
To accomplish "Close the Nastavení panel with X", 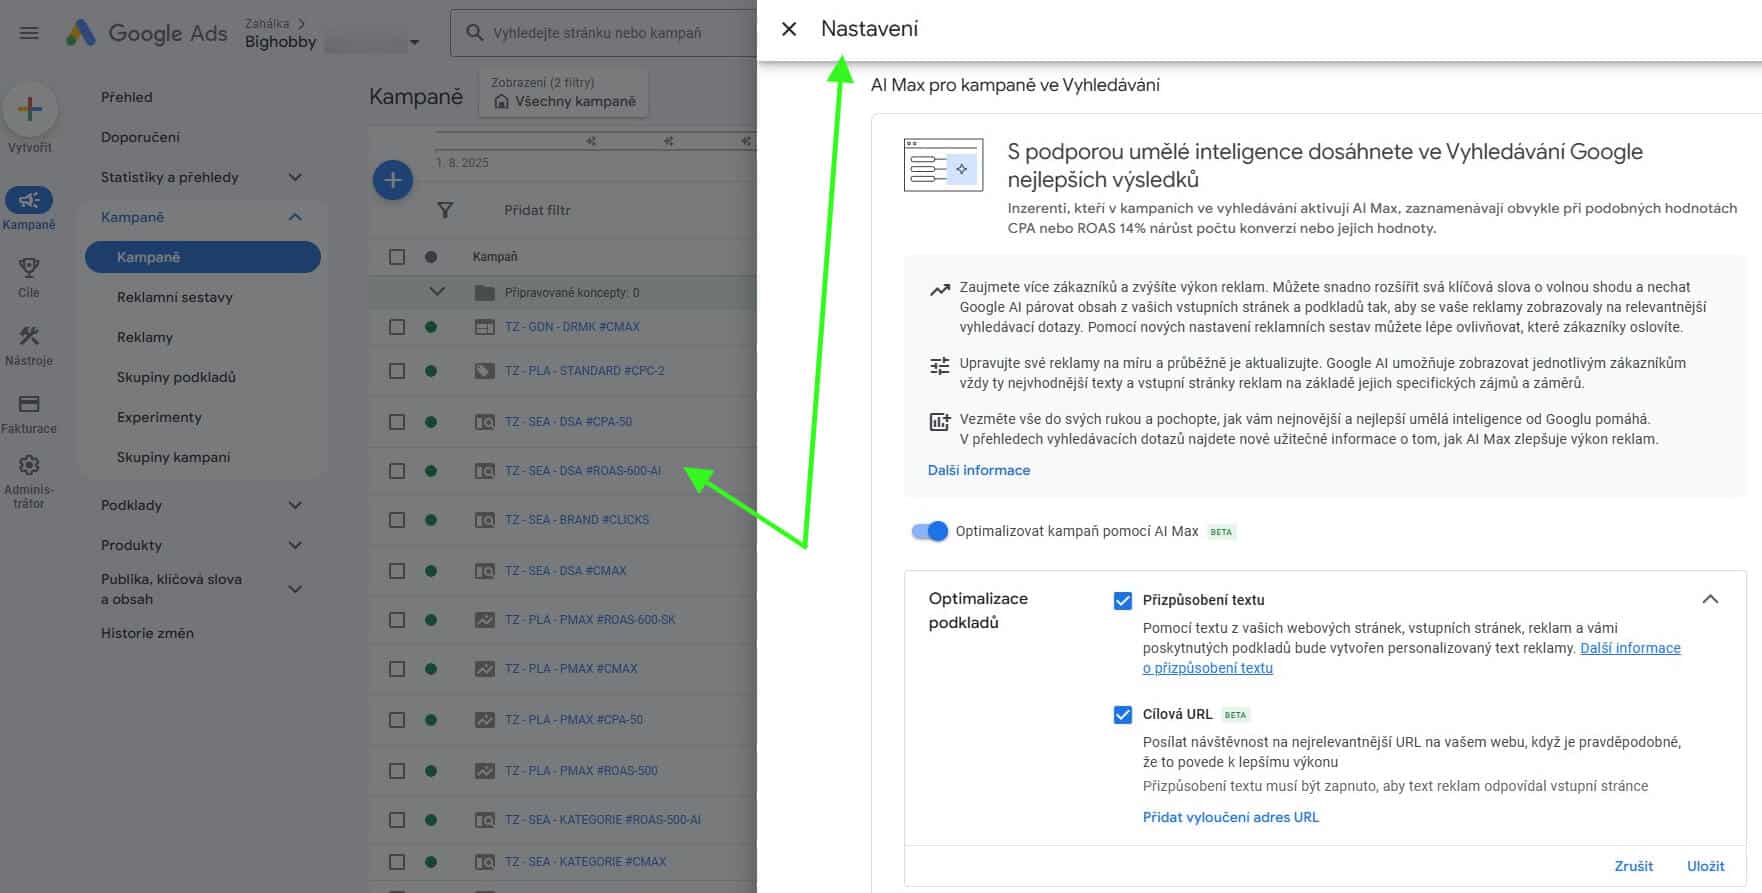I will pyautogui.click(x=789, y=29).
